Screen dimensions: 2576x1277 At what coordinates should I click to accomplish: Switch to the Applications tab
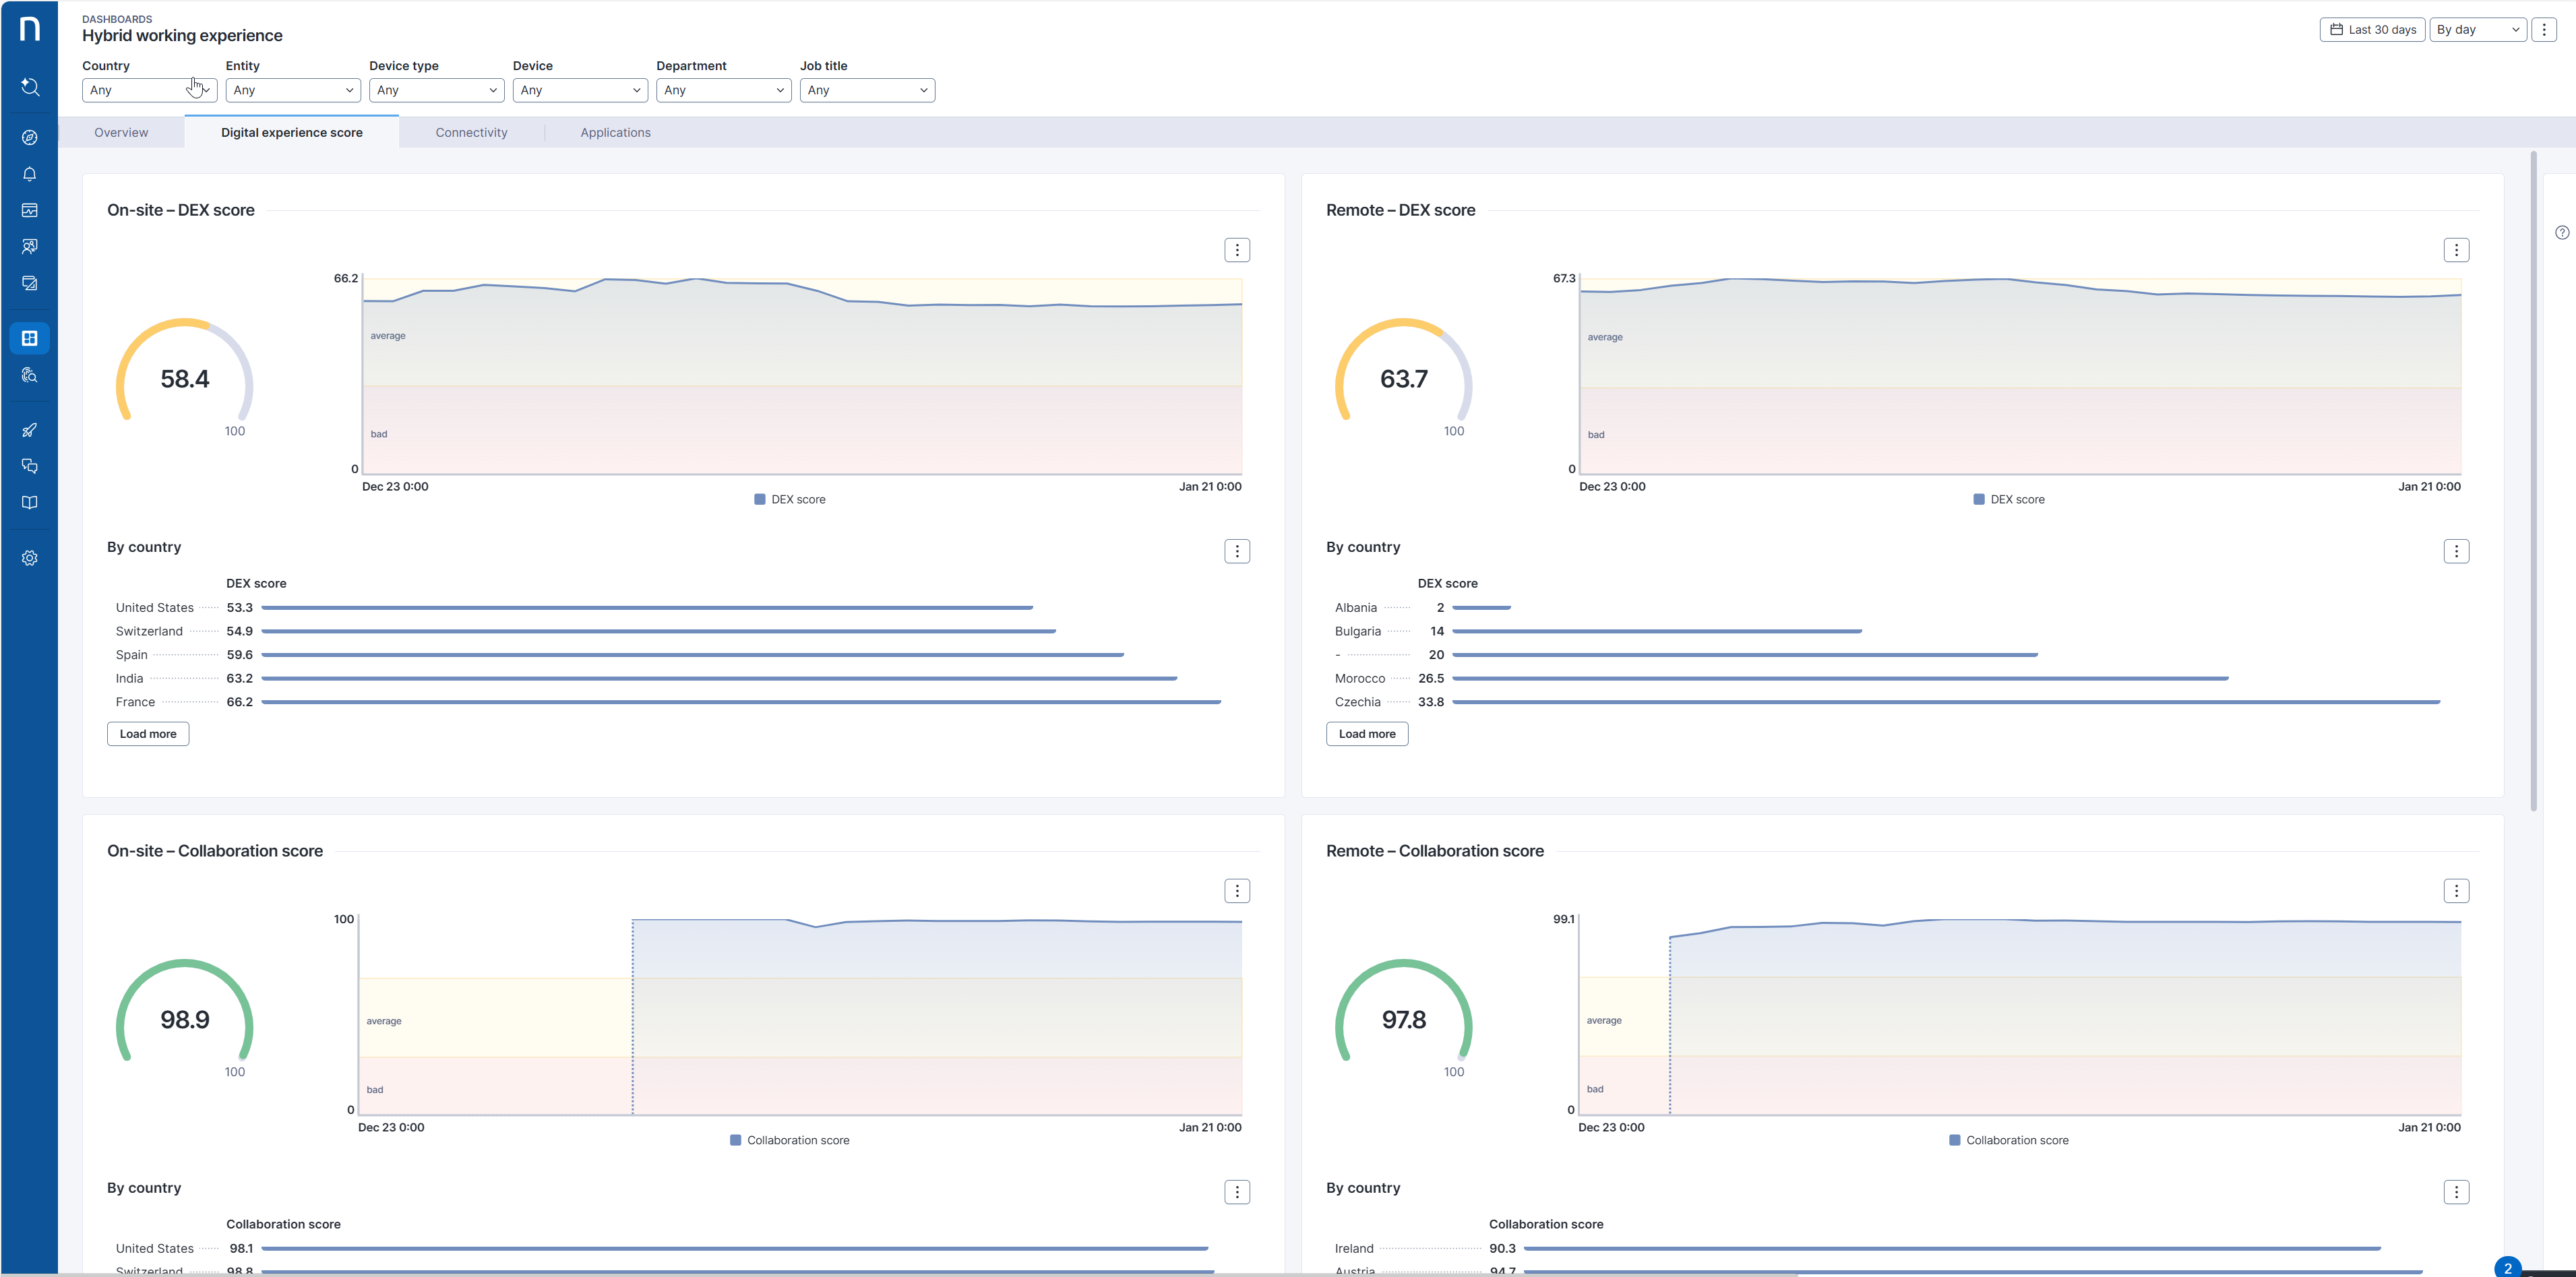click(615, 132)
